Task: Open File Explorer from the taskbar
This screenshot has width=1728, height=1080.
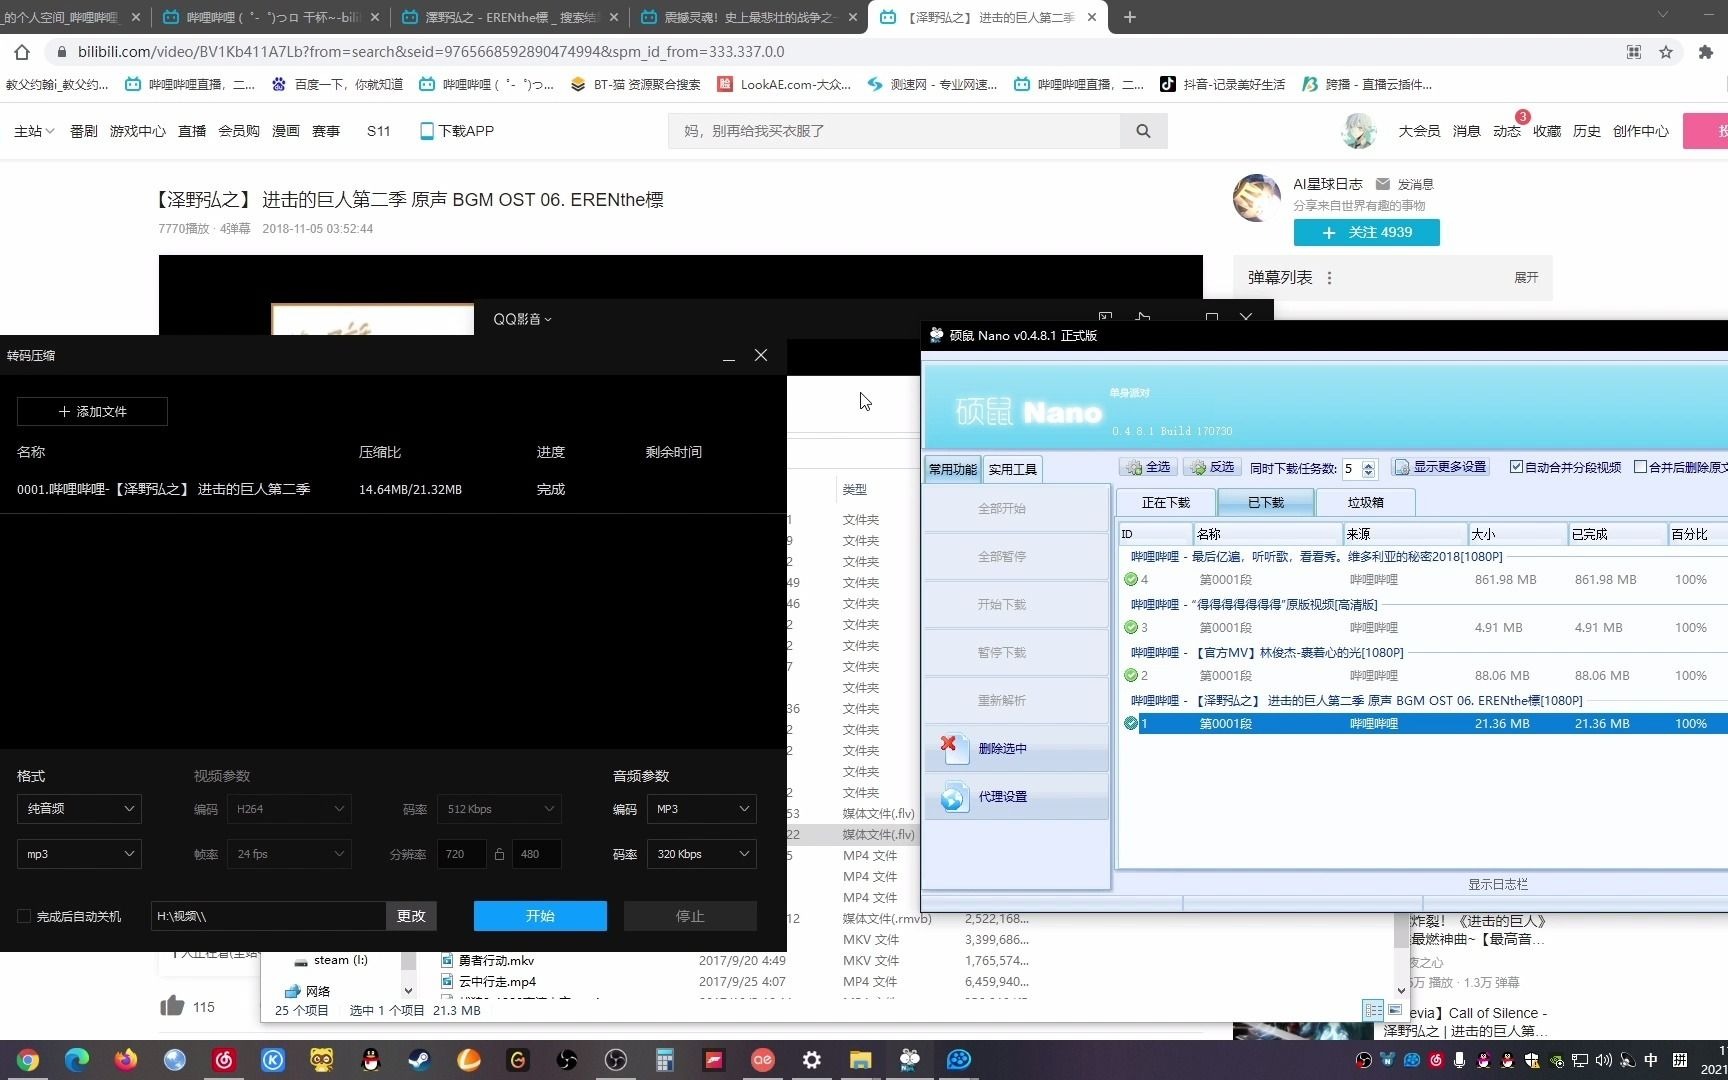Action: pyautogui.click(x=861, y=1060)
